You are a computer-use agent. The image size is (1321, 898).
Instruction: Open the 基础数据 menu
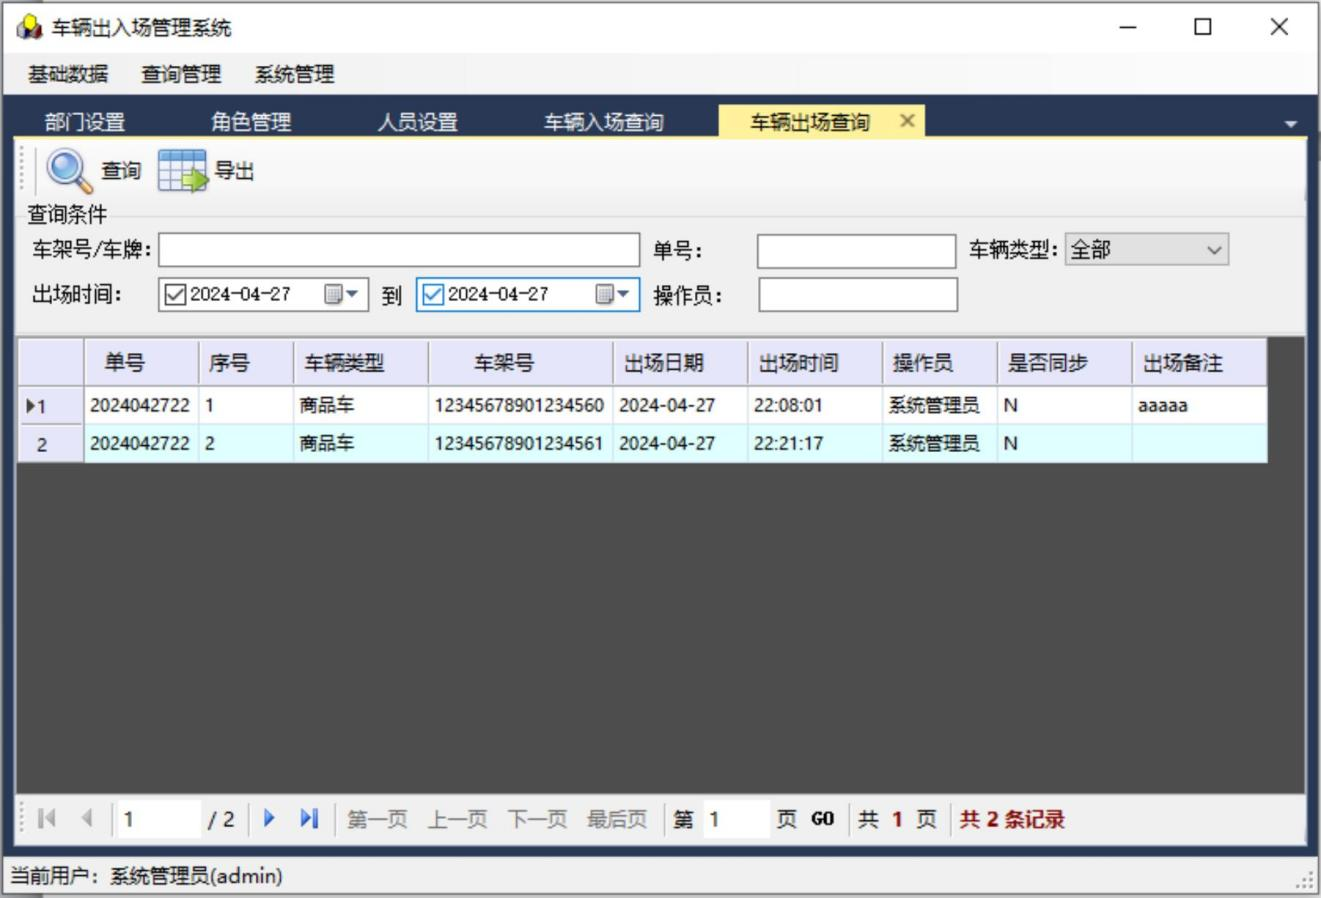coord(68,74)
